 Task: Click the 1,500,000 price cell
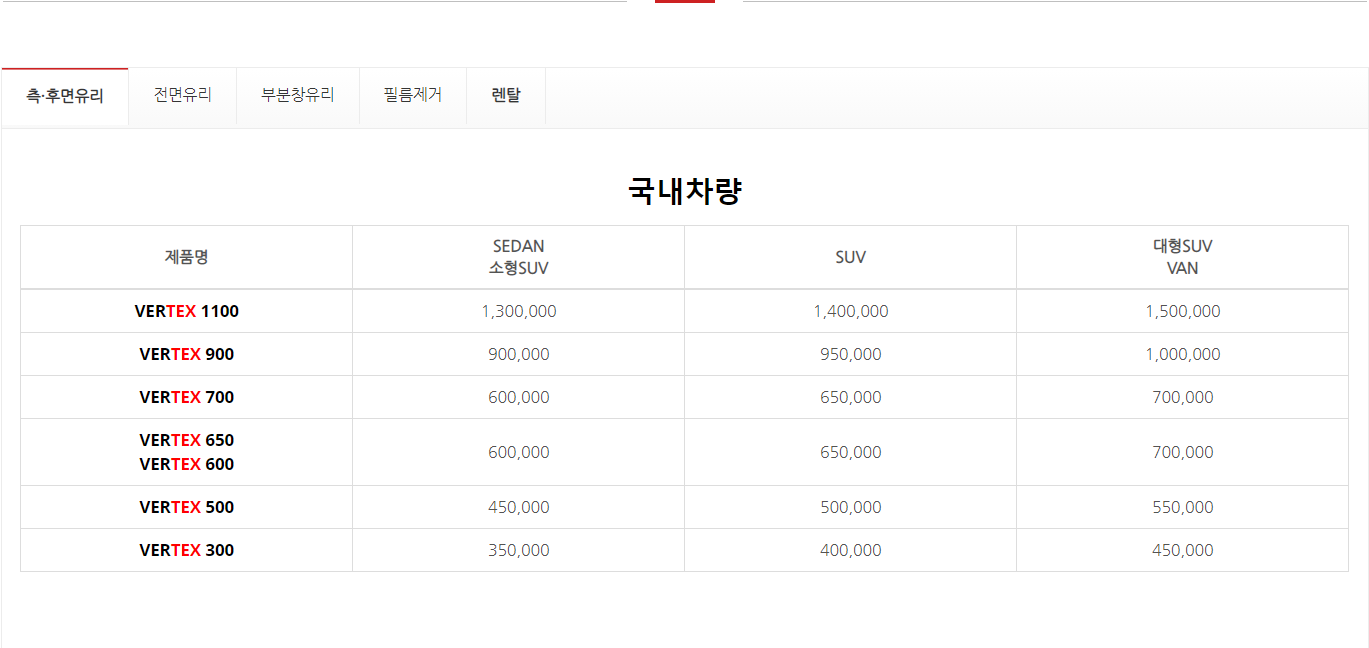[1183, 311]
